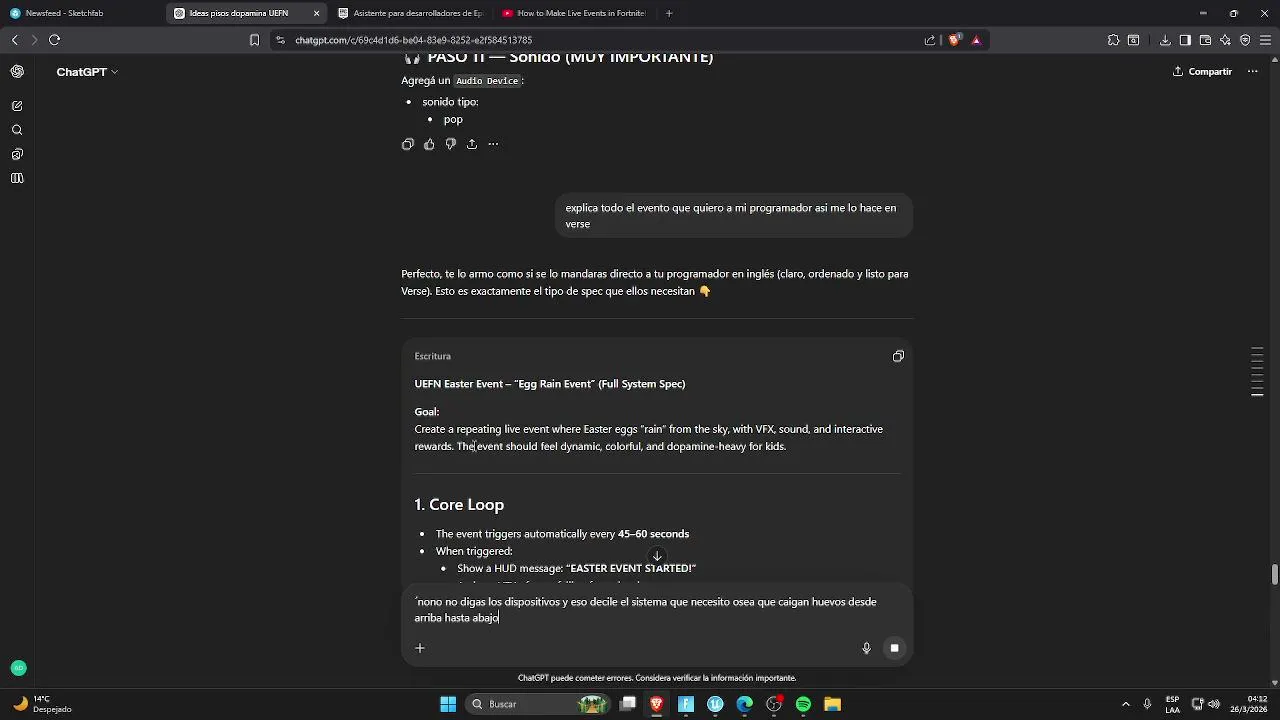Open Brave Leo AI icon
This screenshot has height=720, width=1280.
click(x=1225, y=40)
